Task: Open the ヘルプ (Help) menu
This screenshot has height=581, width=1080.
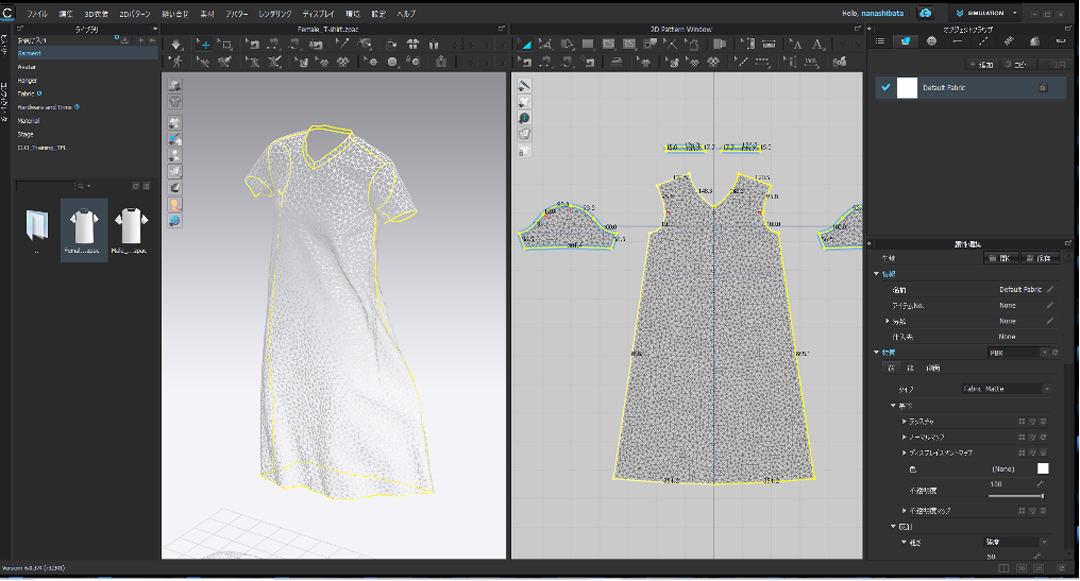Action: (x=406, y=14)
